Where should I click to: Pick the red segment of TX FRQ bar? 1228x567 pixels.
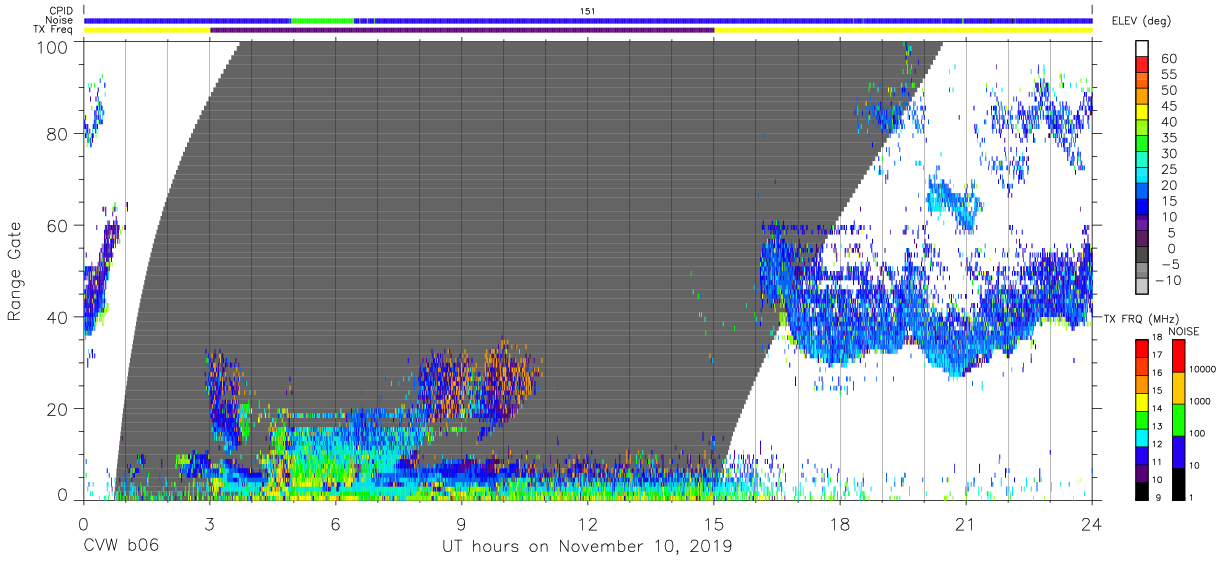(1143, 349)
